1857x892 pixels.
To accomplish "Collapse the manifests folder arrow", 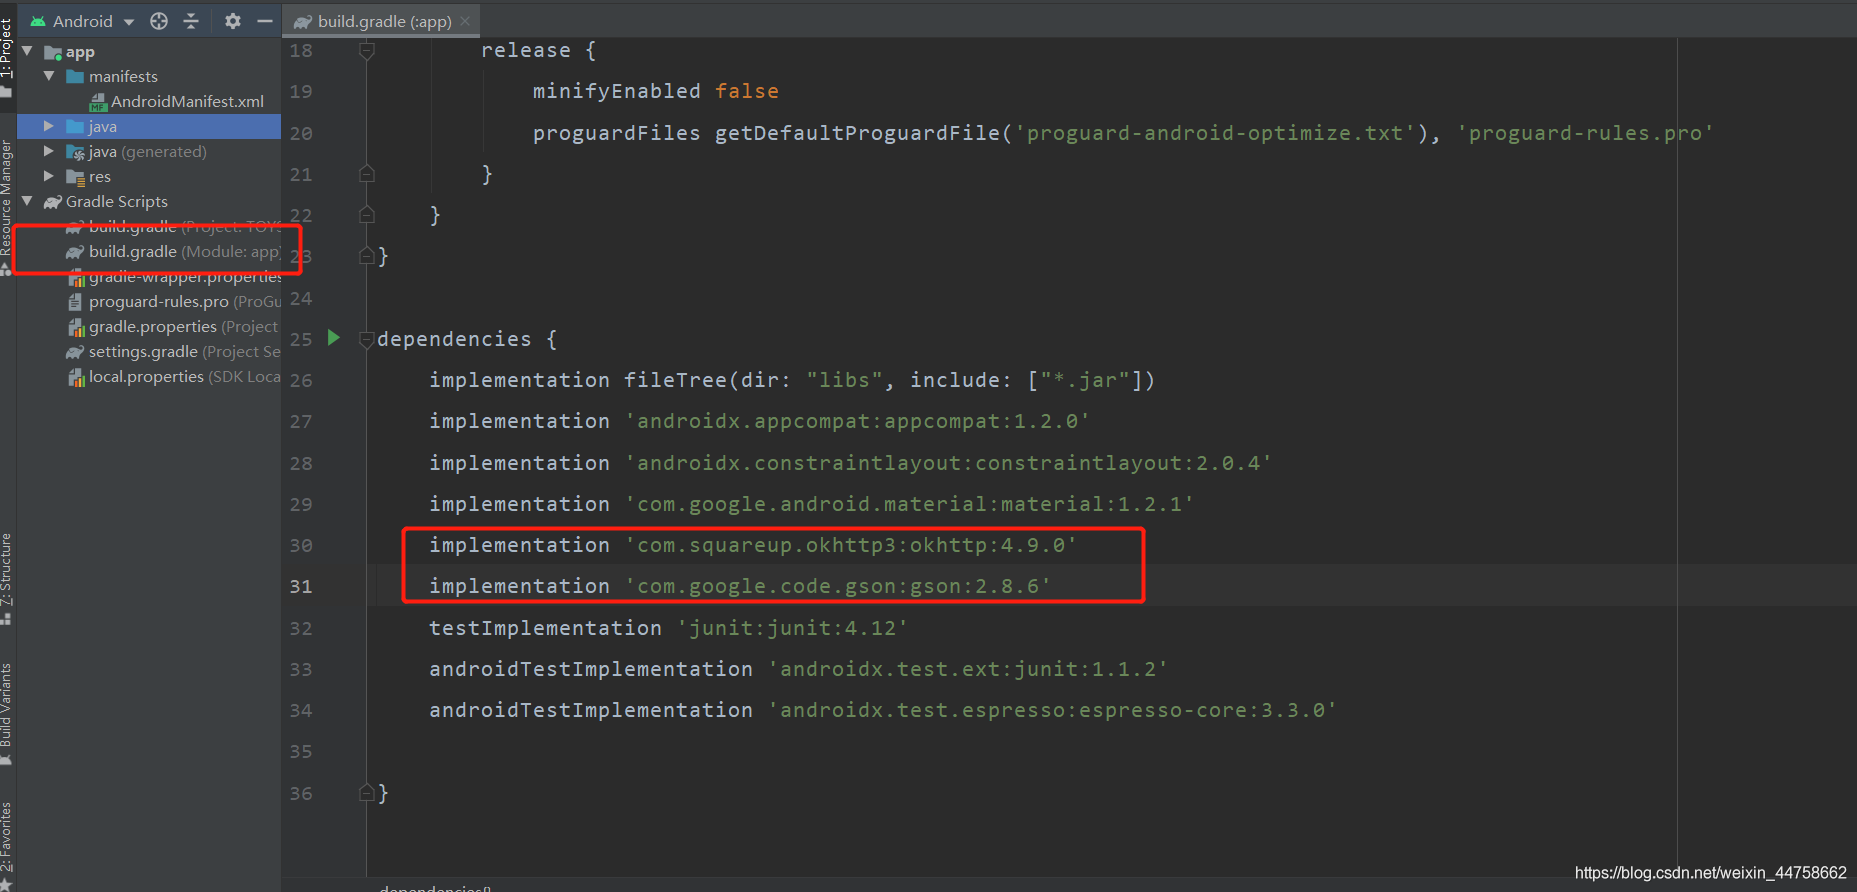I will tap(49, 76).
